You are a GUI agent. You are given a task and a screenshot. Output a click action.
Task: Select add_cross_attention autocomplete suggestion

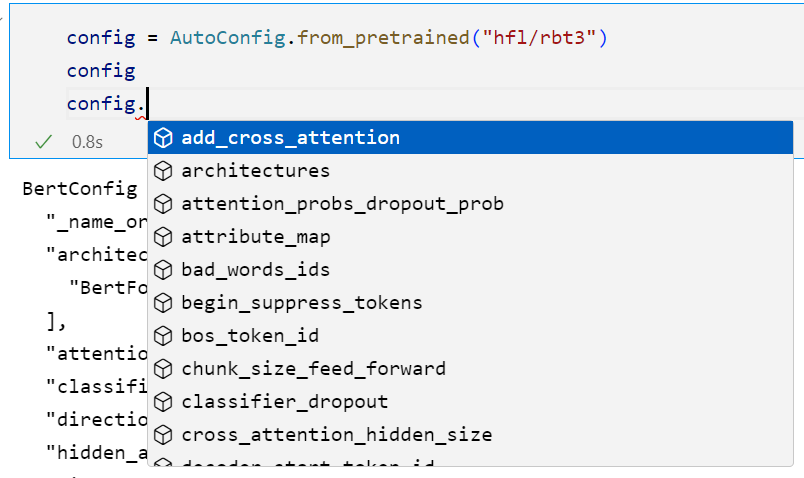click(290, 138)
